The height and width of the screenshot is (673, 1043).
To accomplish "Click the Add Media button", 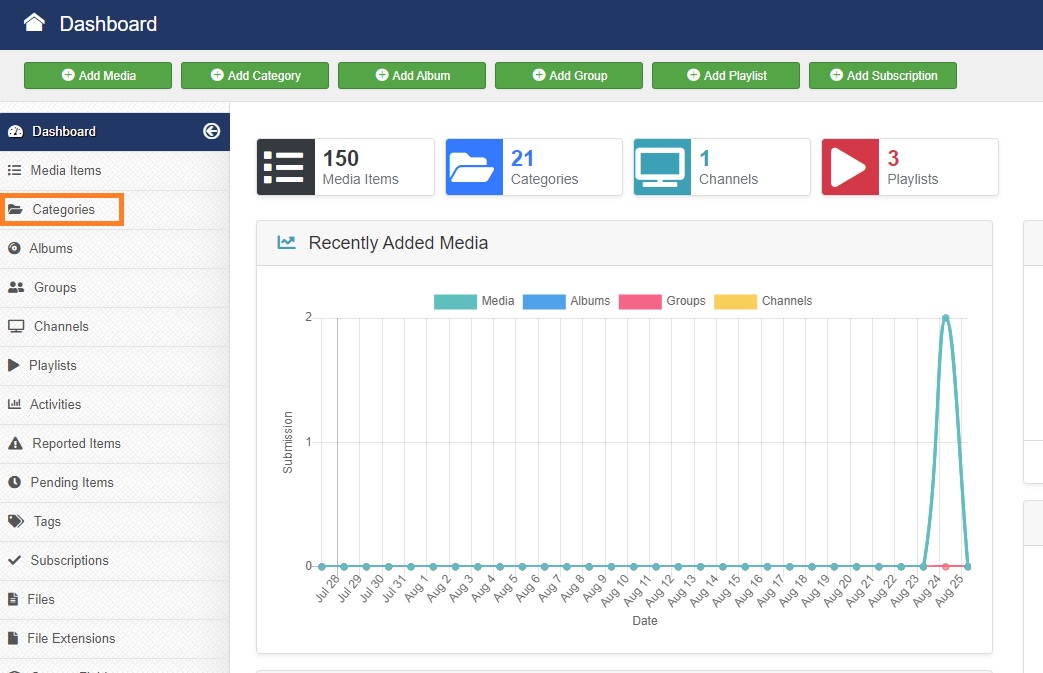I will coord(98,75).
